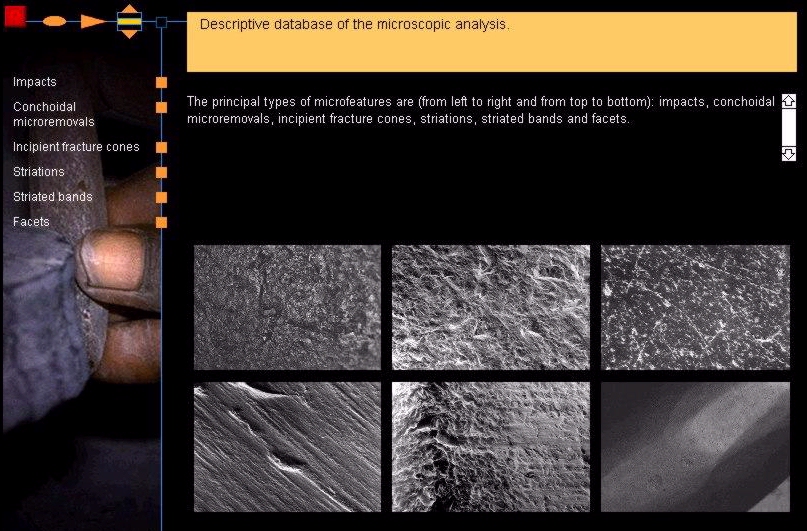This screenshot has height=531, width=807.
Task: Click the scroll down arrow of text box
Action: pyautogui.click(x=788, y=153)
